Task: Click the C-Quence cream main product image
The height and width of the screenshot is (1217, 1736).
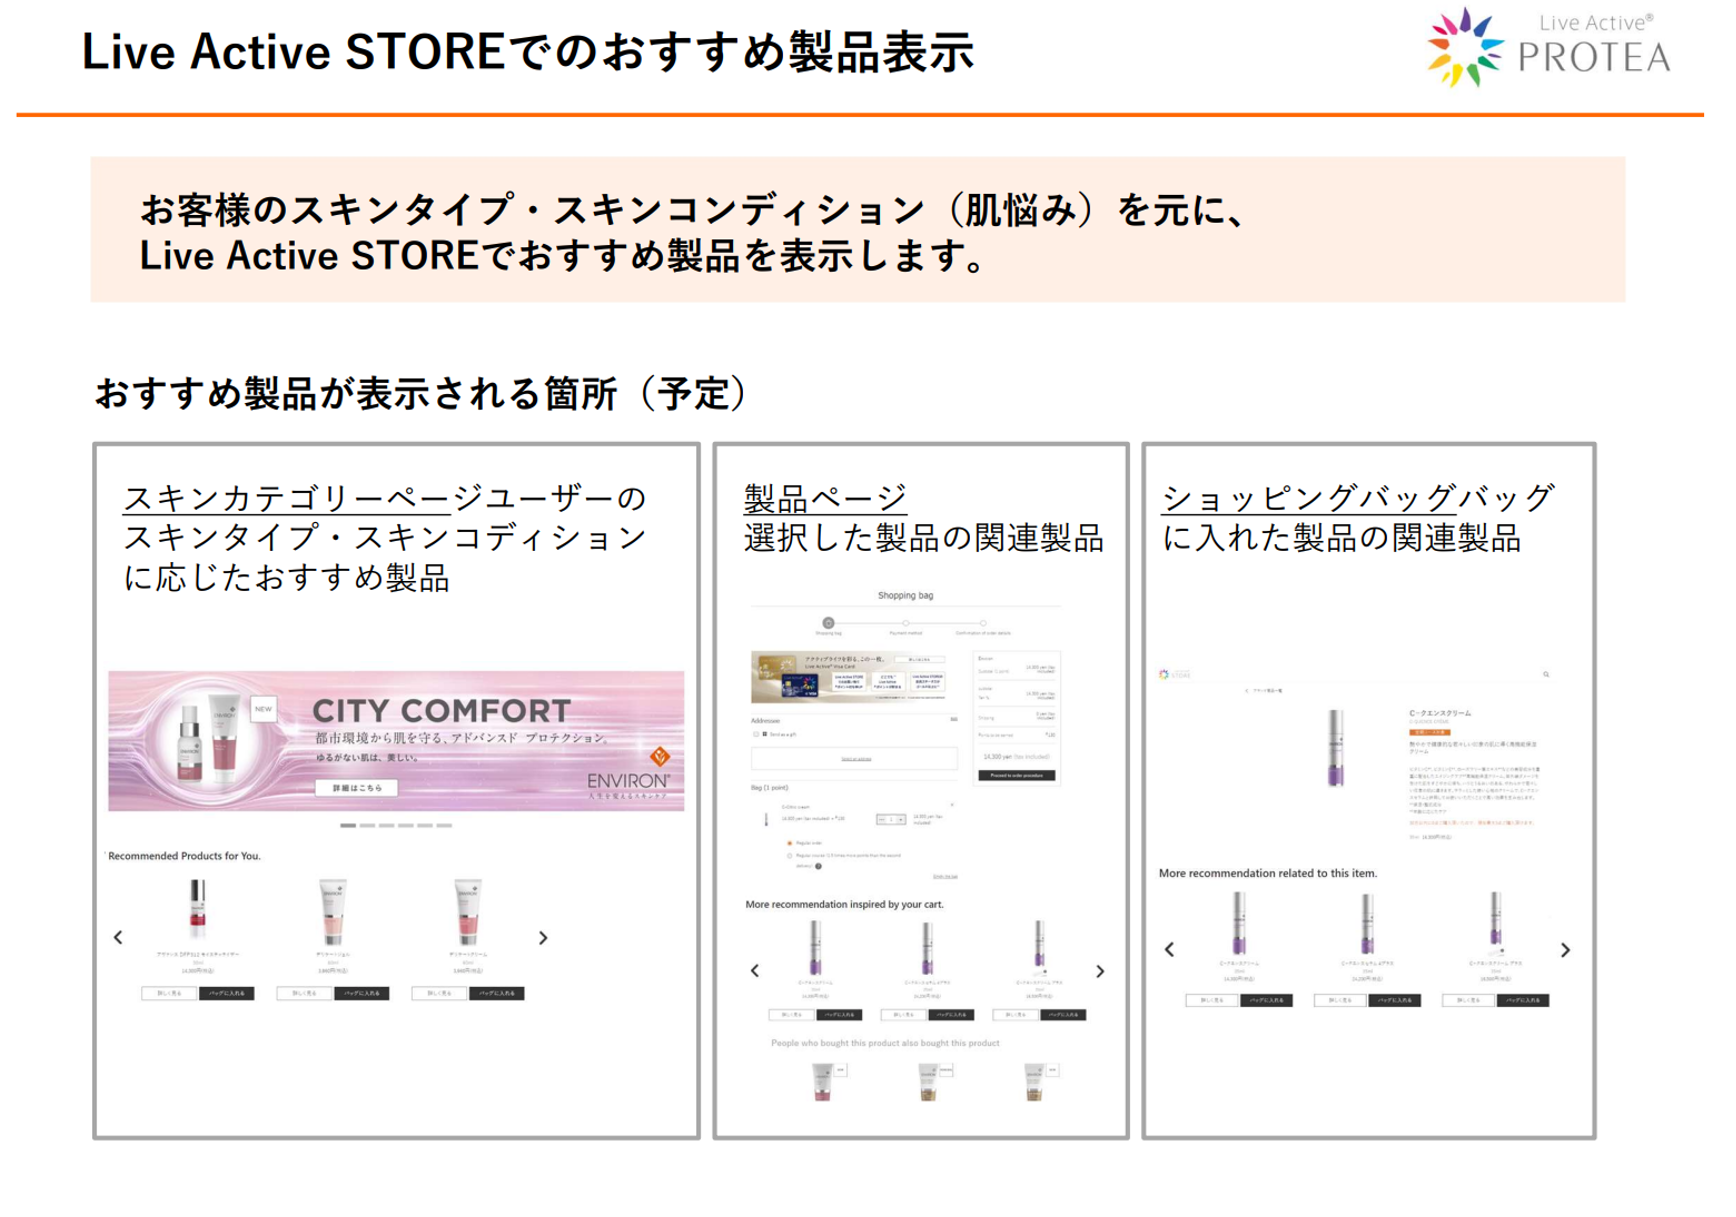Action: (1335, 747)
